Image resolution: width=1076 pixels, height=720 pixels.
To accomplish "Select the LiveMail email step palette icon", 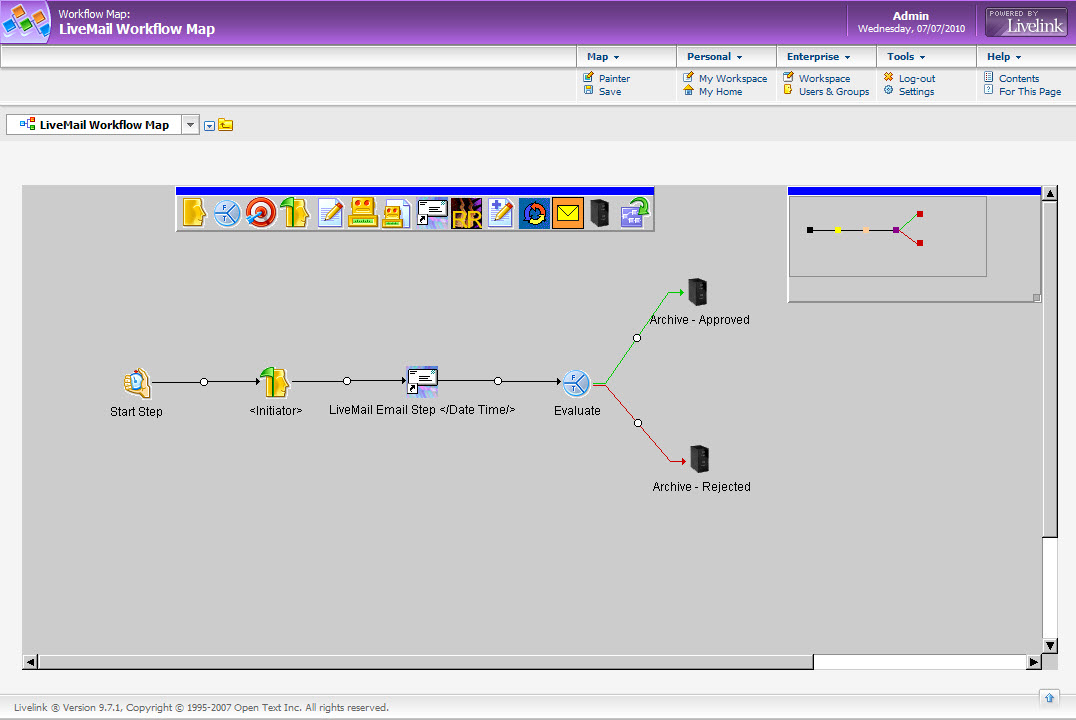I will point(432,213).
